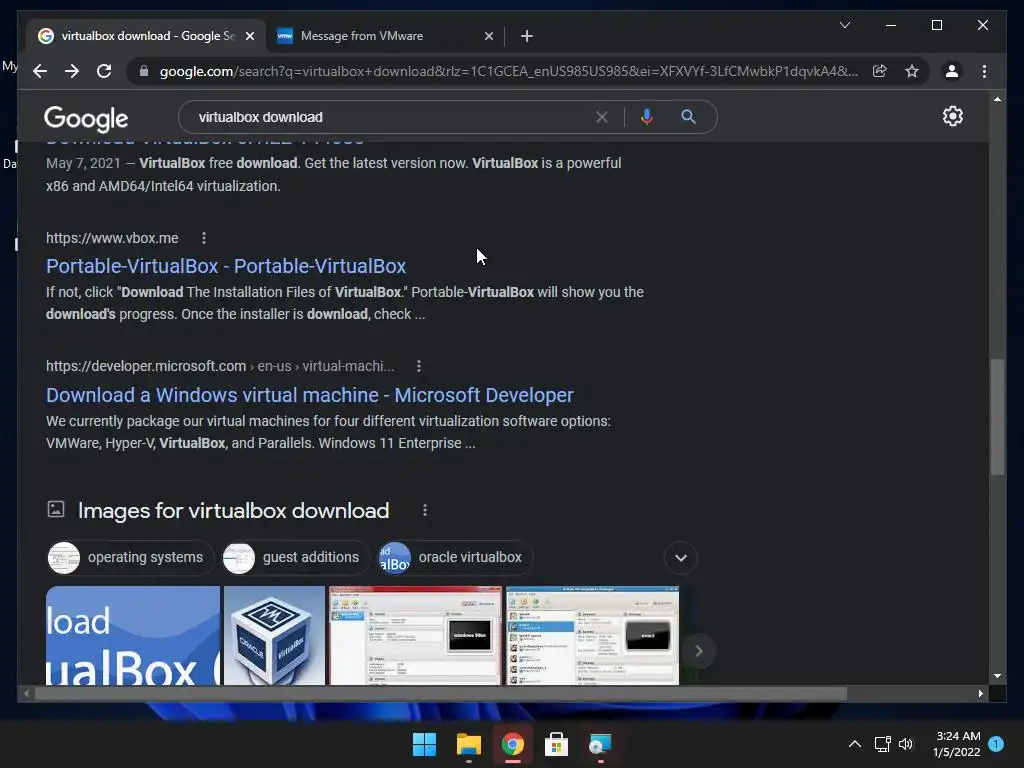Viewport: 1024px width, 768px height.
Task: Go back to the previous page
Action: (40, 71)
